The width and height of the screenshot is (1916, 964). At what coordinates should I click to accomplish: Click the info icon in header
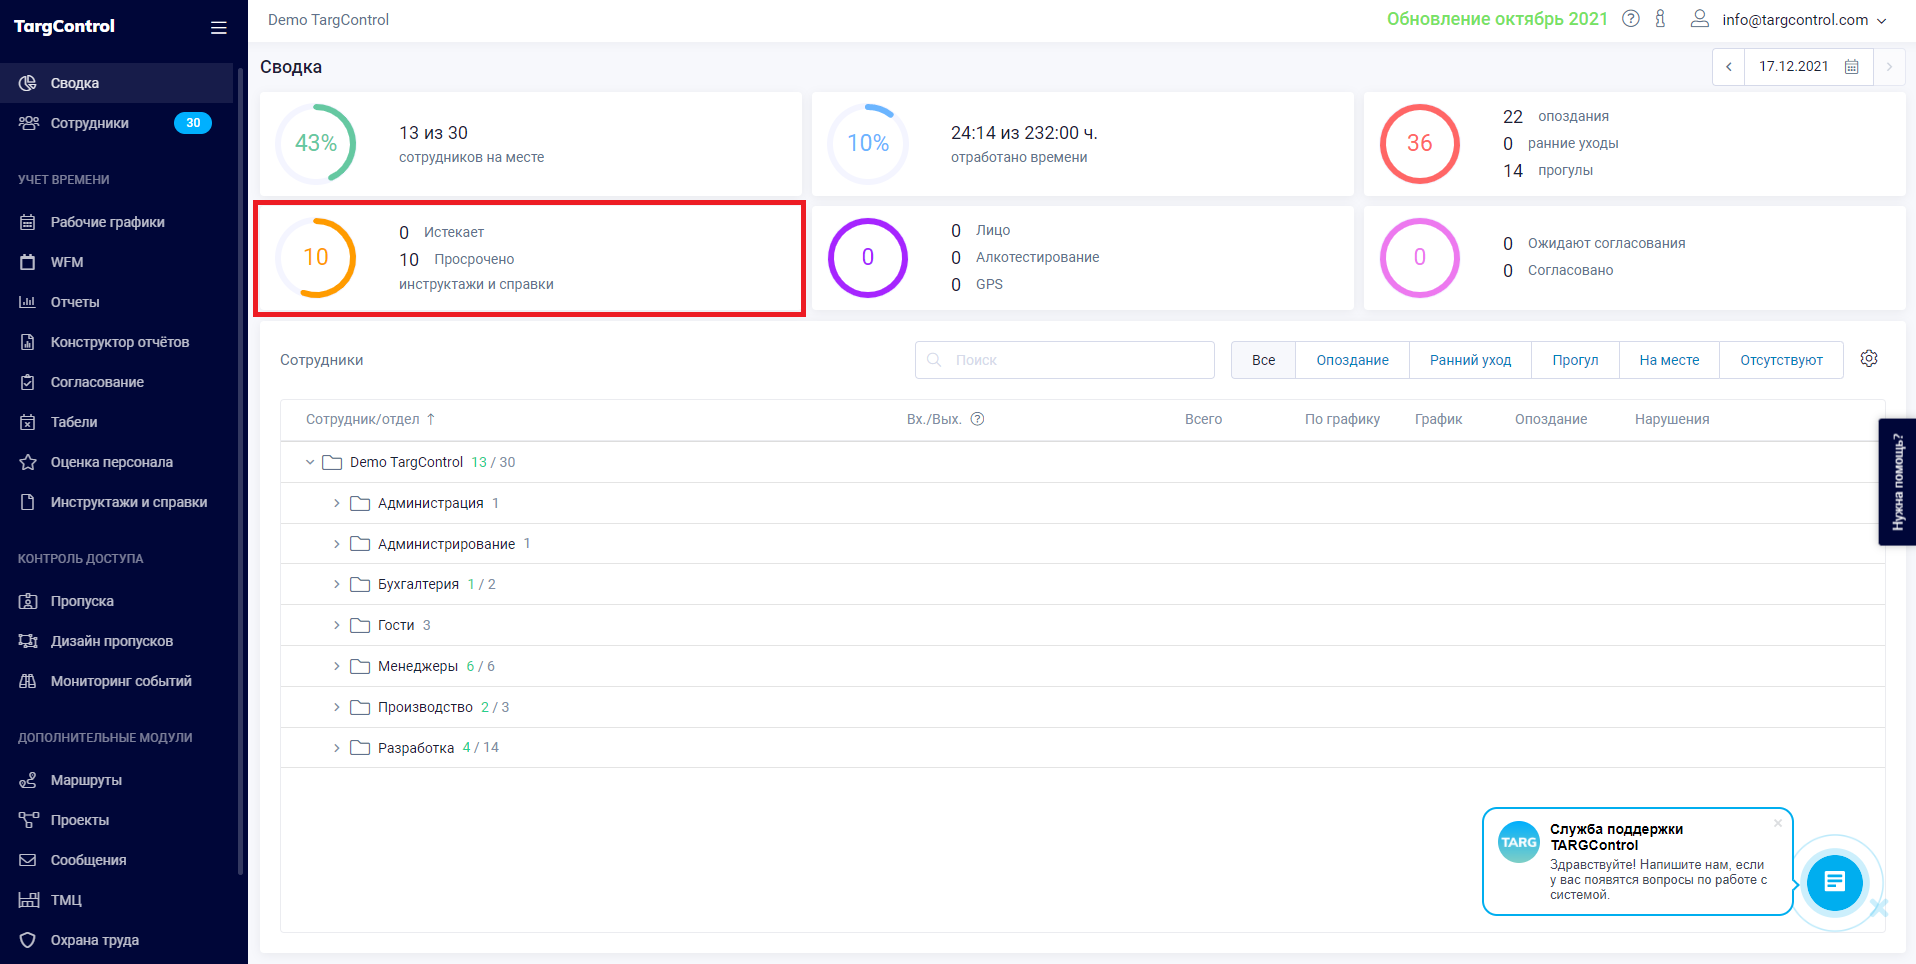pyautogui.click(x=1660, y=19)
